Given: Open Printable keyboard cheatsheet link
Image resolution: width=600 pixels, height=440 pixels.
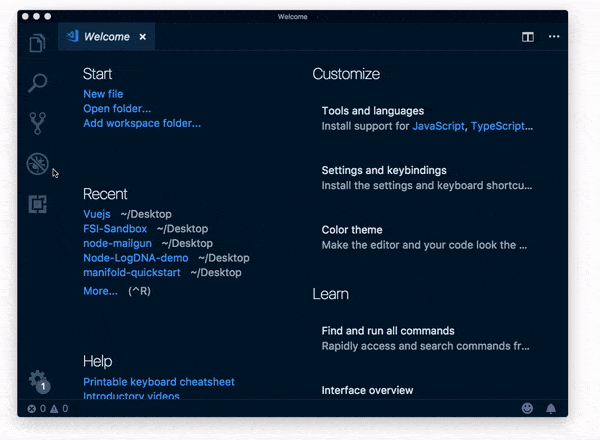Looking at the screenshot, I should pos(159,382).
